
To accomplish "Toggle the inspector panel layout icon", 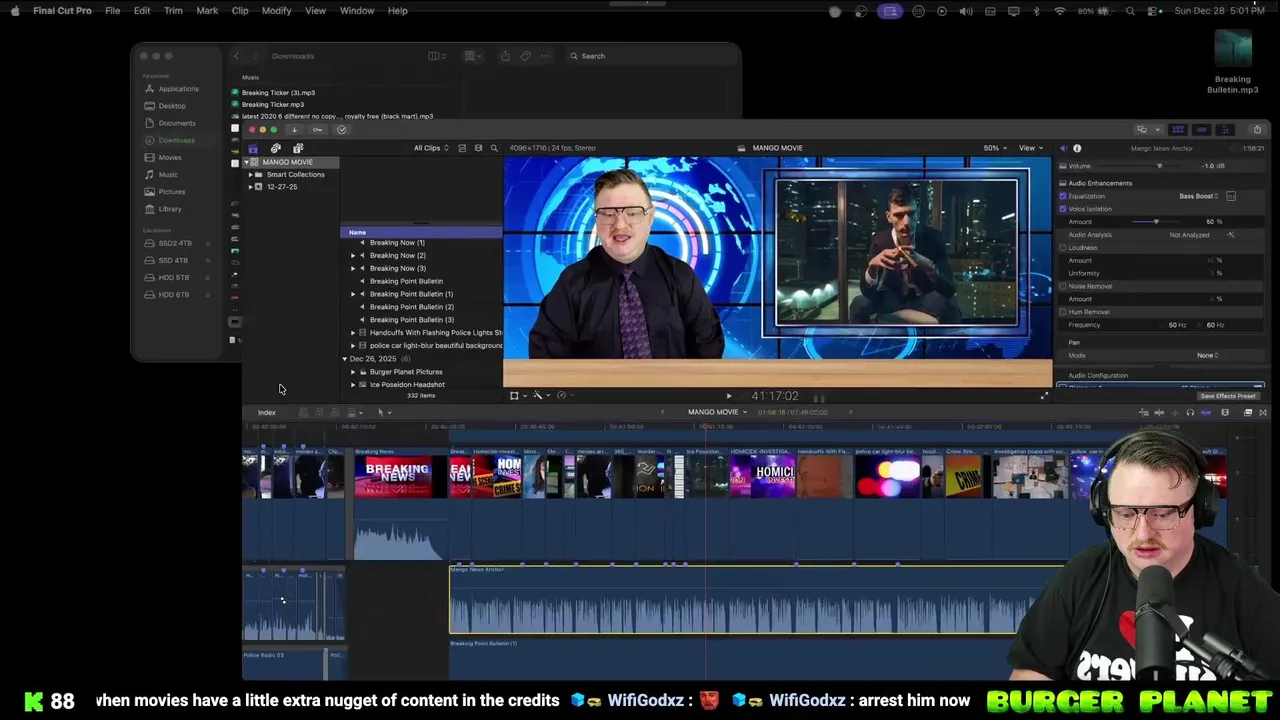I will pyautogui.click(x=1226, y=129).
